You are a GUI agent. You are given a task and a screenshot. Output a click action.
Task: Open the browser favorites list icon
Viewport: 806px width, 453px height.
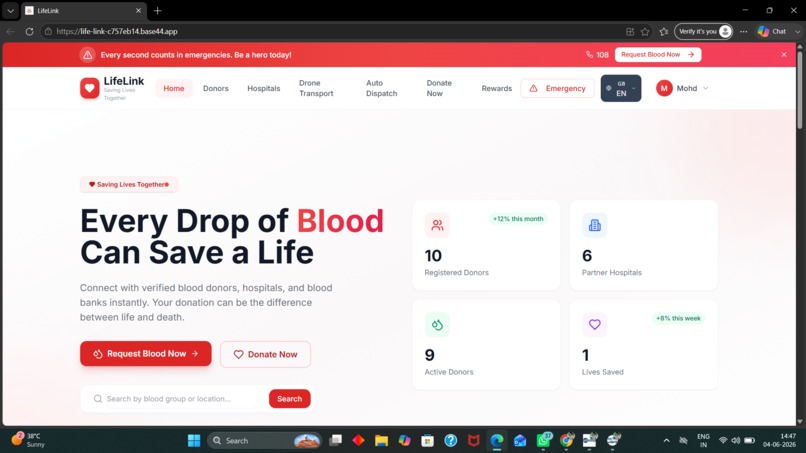click(664, 31)
